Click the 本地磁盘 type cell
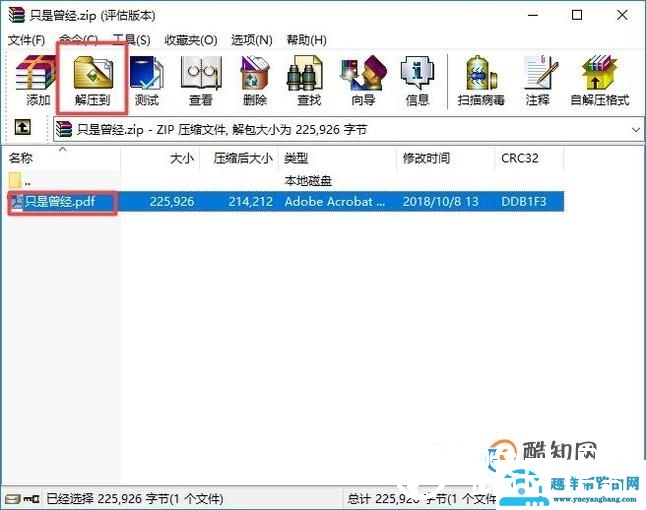 308,180
